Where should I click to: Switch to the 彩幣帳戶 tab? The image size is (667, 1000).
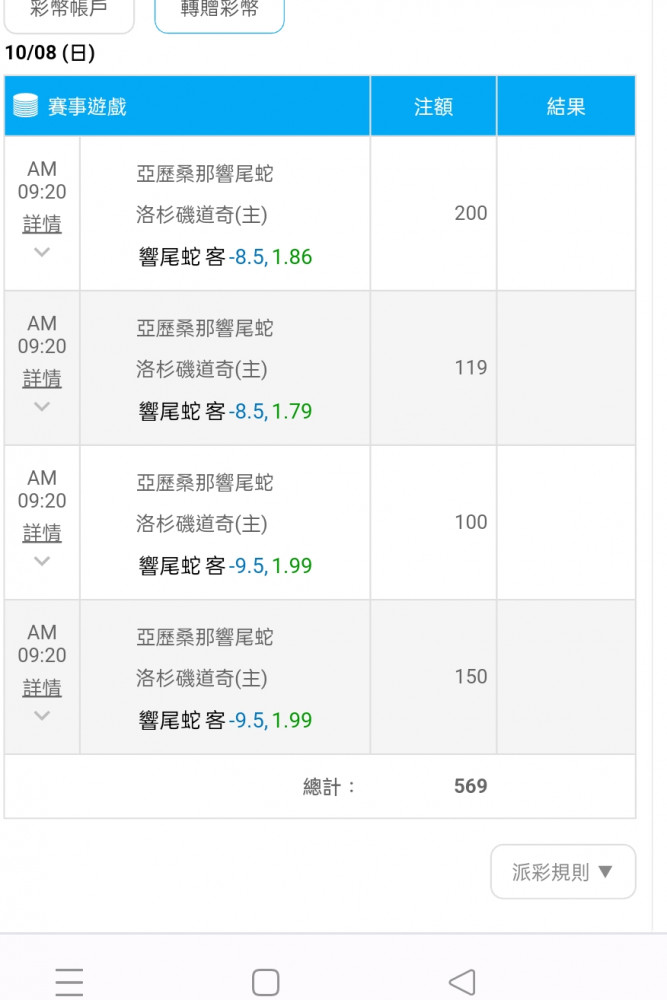click(x=69, y=11)
